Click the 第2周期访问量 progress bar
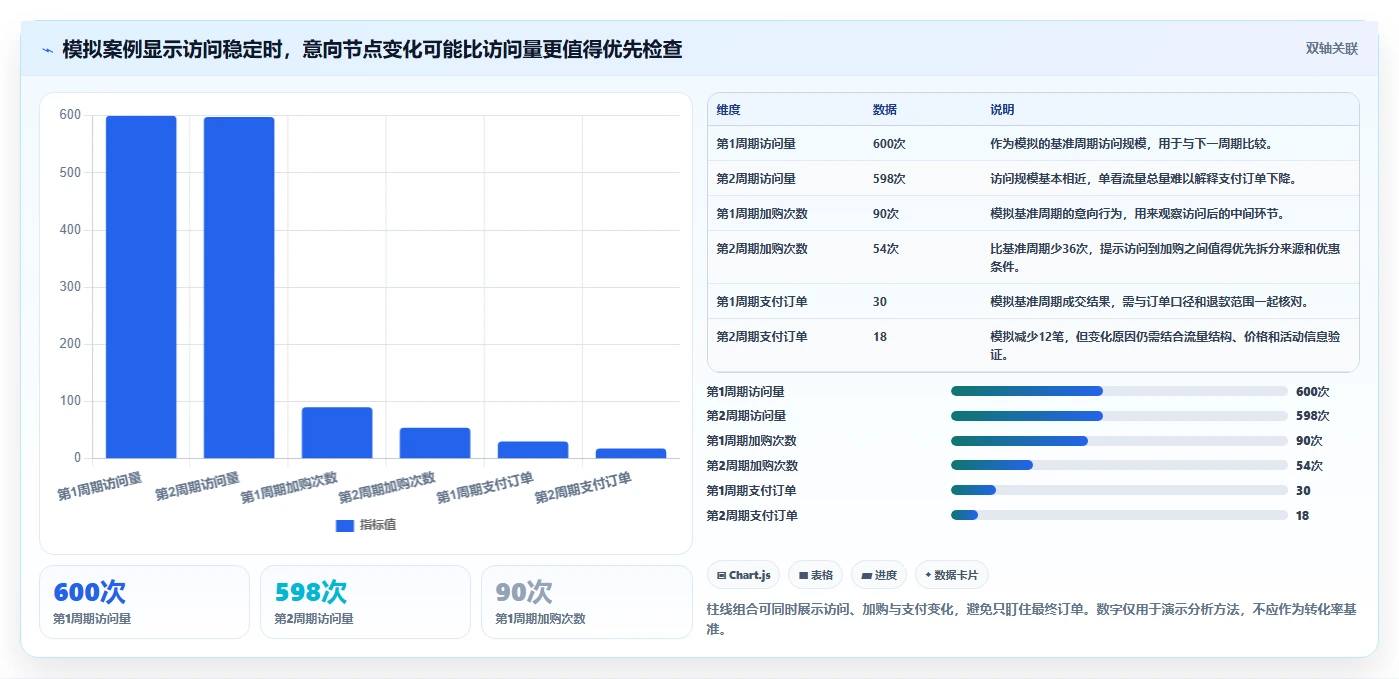Screen dimensions: 1399x679 click(x=1119, y=416)
